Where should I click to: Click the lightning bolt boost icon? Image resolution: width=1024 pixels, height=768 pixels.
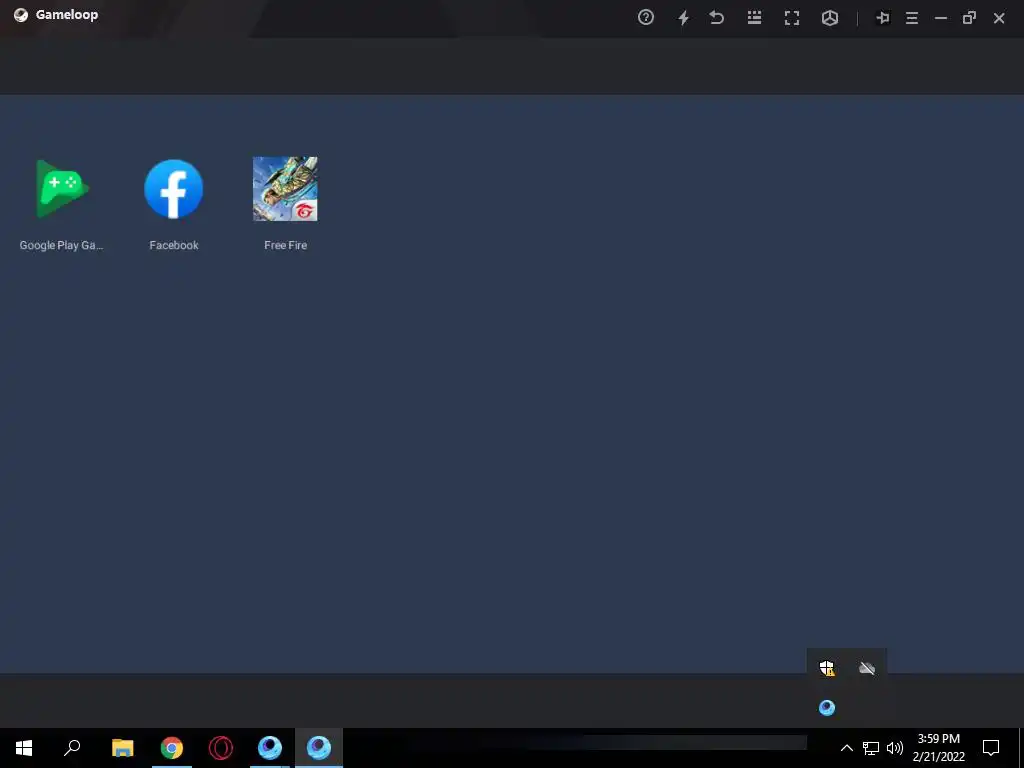[x=684, y=18]
